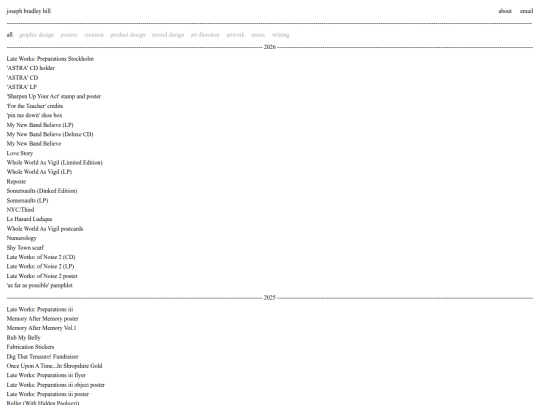Open 'Sharpen Up Your Act' stamp and poster
The height and width of the screenshot is (405, 540).
pyautogui.click(x=53, y=96)
